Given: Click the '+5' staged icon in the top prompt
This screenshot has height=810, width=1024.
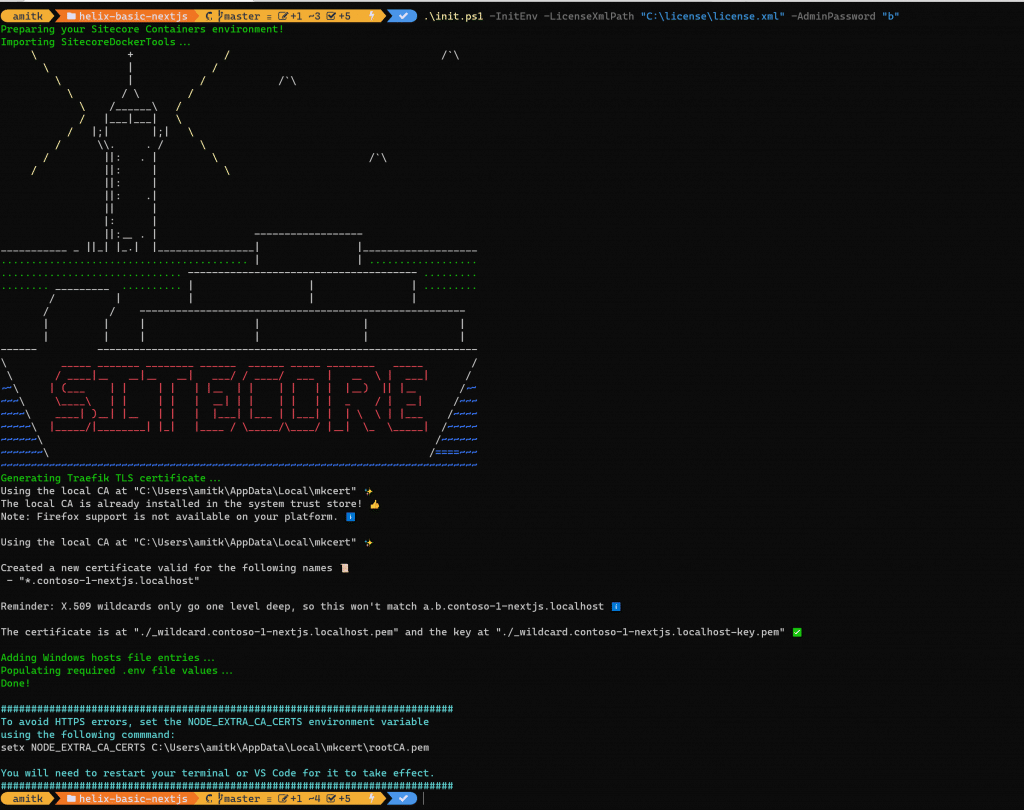Looking at the screenshot, I should (338, 16).
